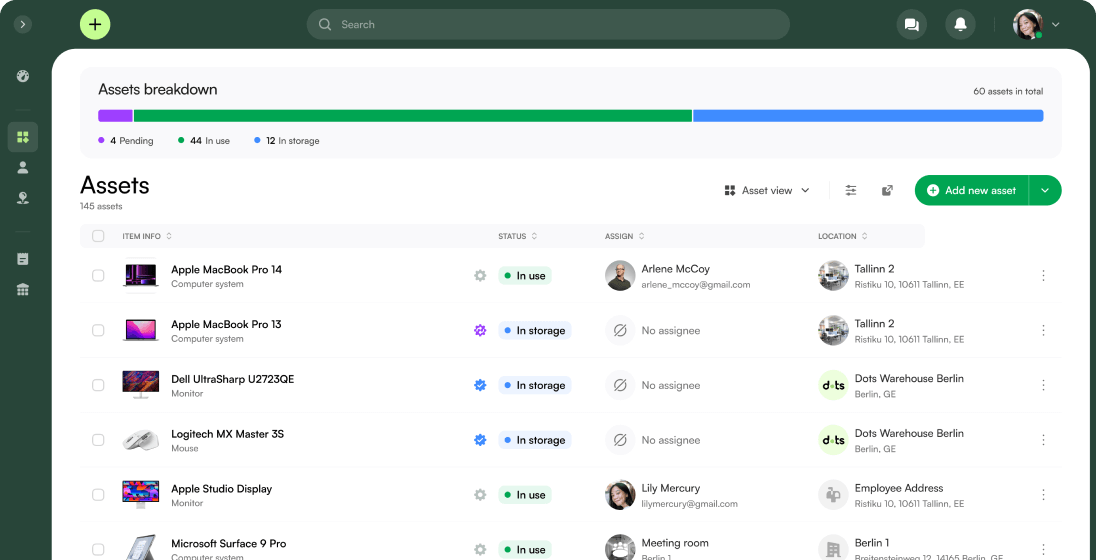Click In use status of Apple Studio Display
The height and width of the screenshot is (560, 1096).
(x=525, y=494)
